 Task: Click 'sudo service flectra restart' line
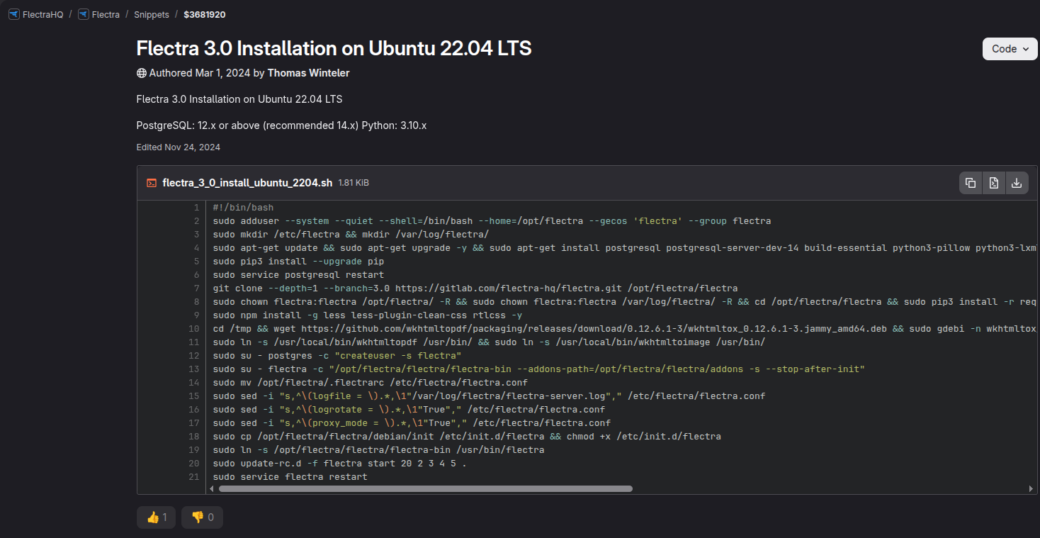[x=290, y=478]
